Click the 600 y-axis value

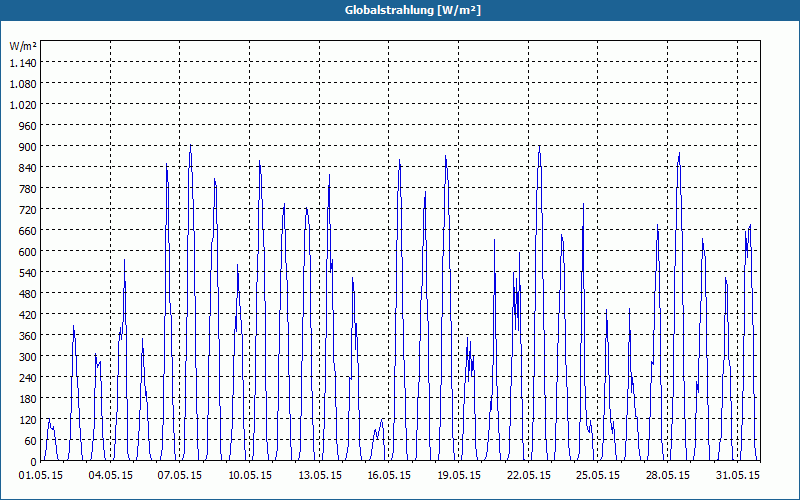click(28, 252)
